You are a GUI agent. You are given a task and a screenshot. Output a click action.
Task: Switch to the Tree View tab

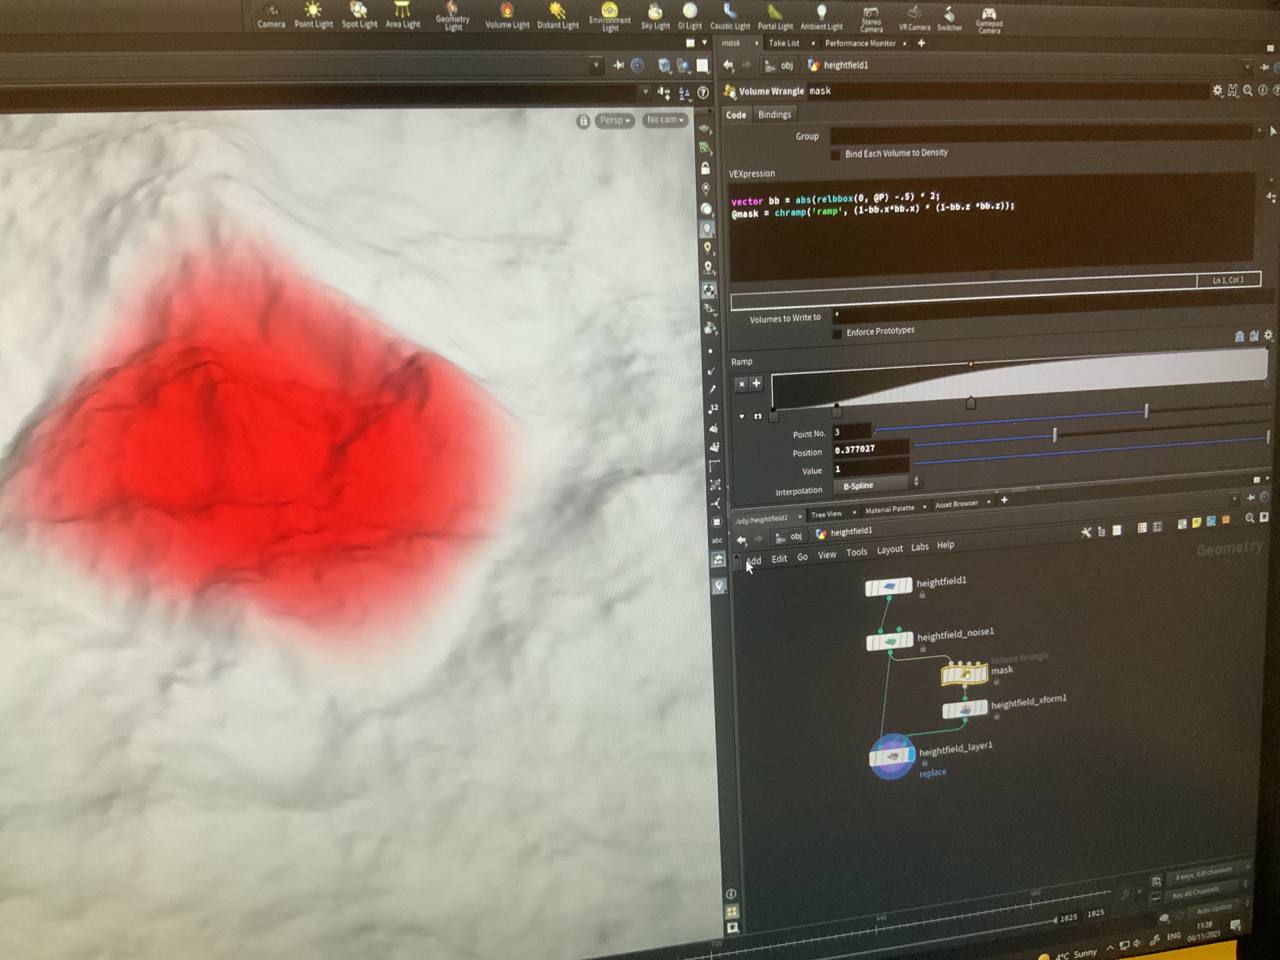[x=826, y=513]
